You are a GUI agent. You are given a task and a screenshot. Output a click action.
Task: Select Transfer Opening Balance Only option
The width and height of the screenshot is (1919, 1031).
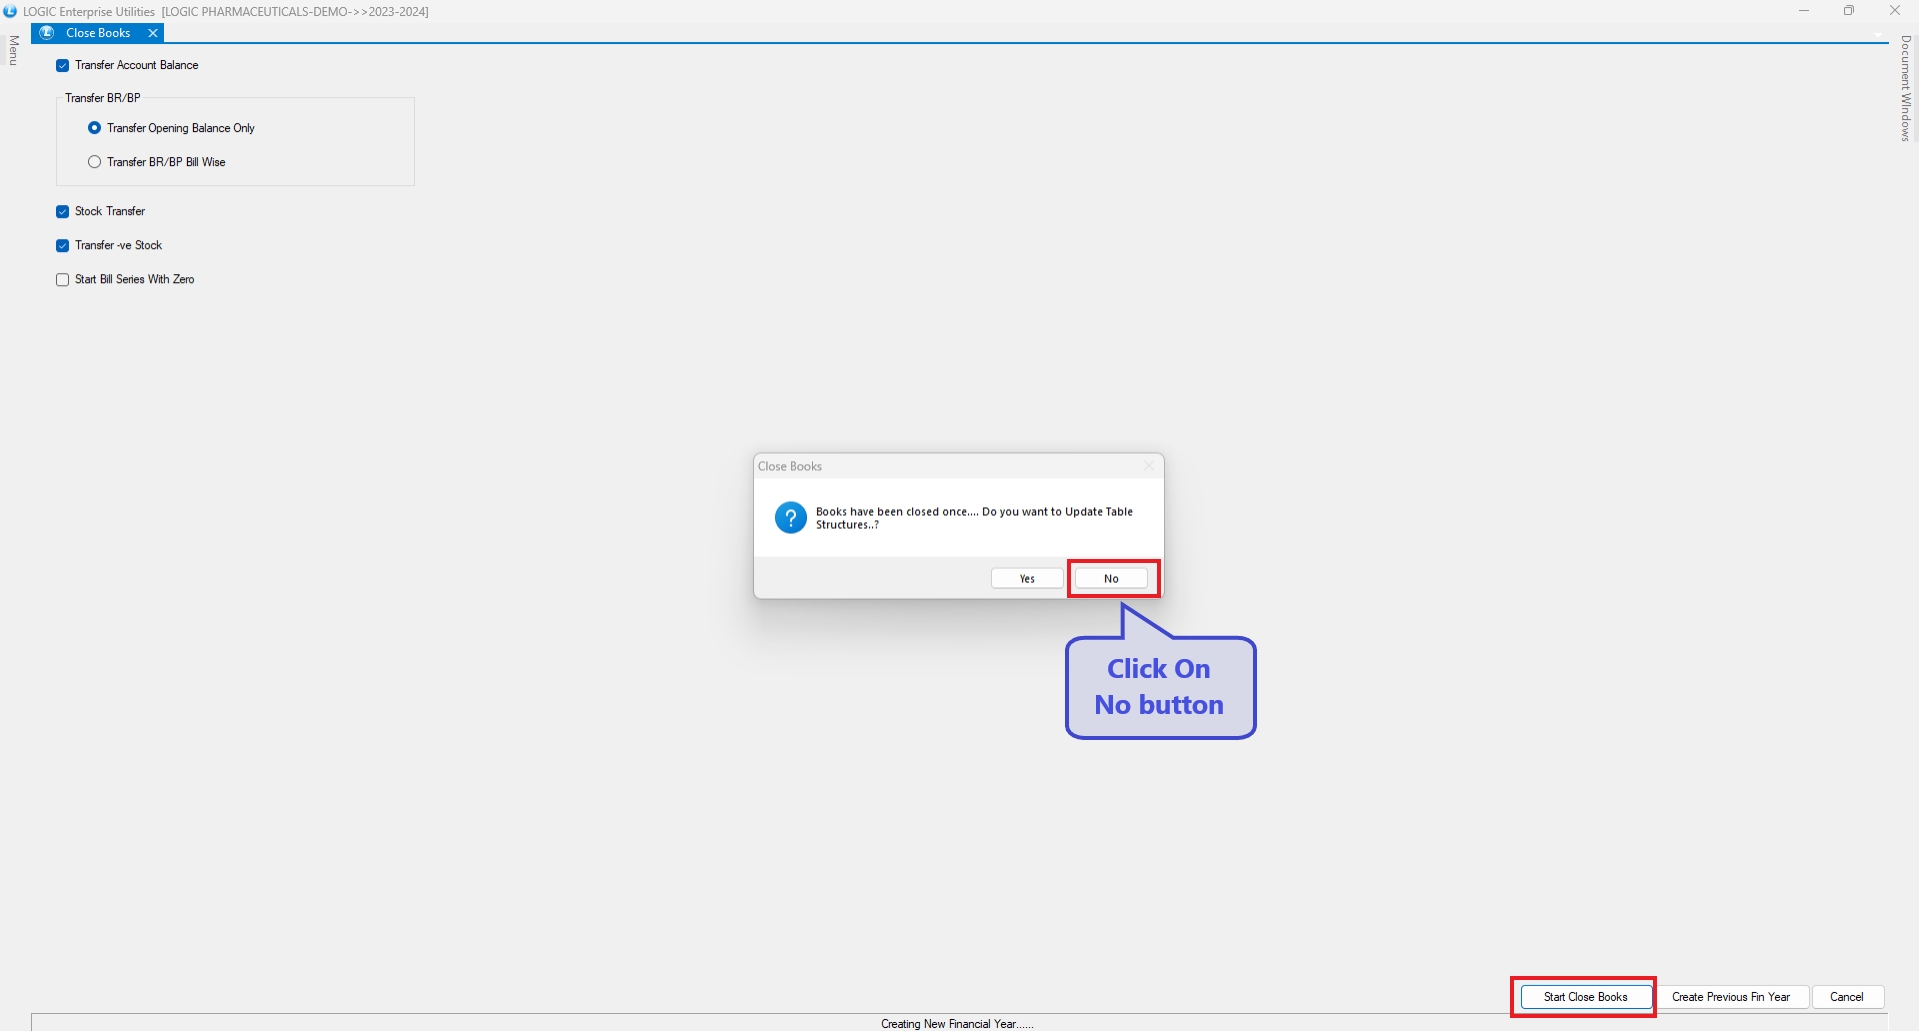tap(95, 128)
